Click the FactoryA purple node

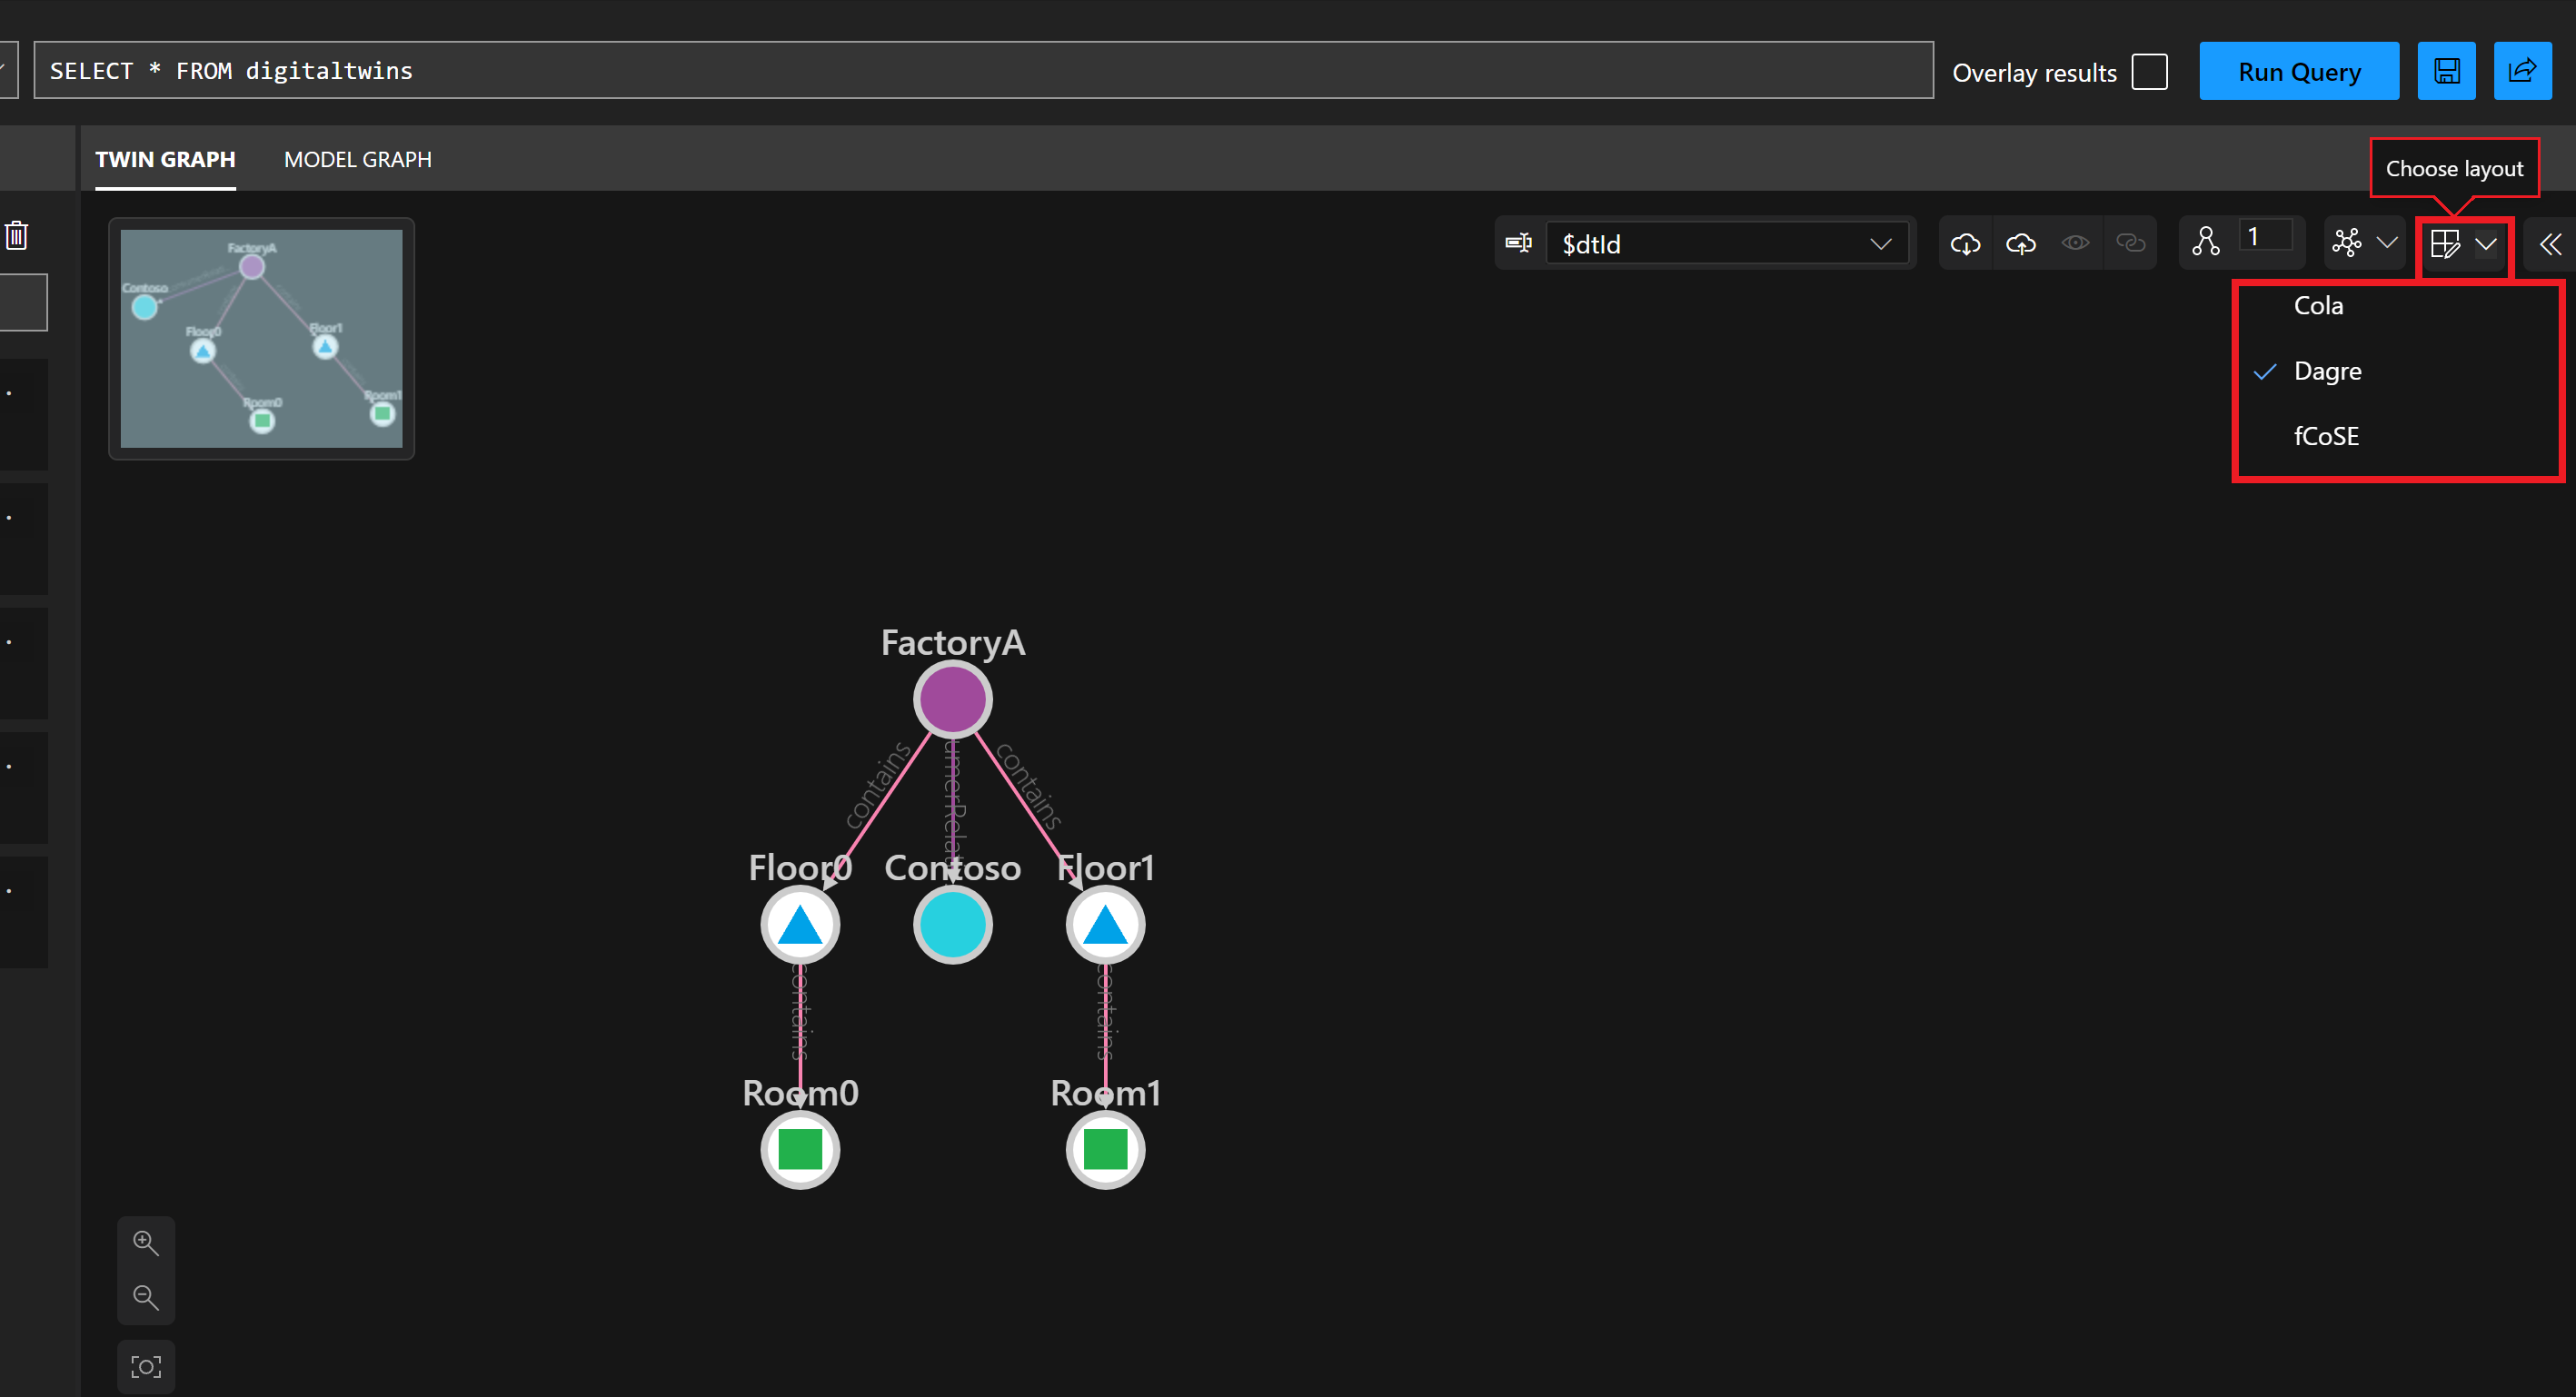(952, 699)
